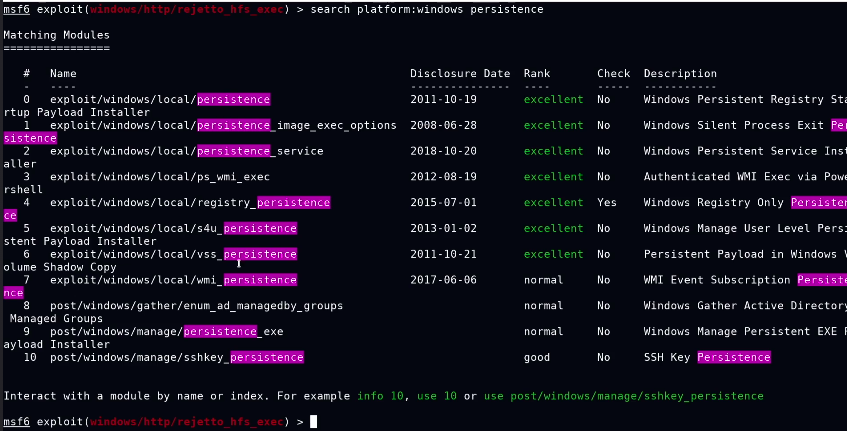Click the 'Rank' column header
This screenshot has width=847, height=431.
pos(537,73)
